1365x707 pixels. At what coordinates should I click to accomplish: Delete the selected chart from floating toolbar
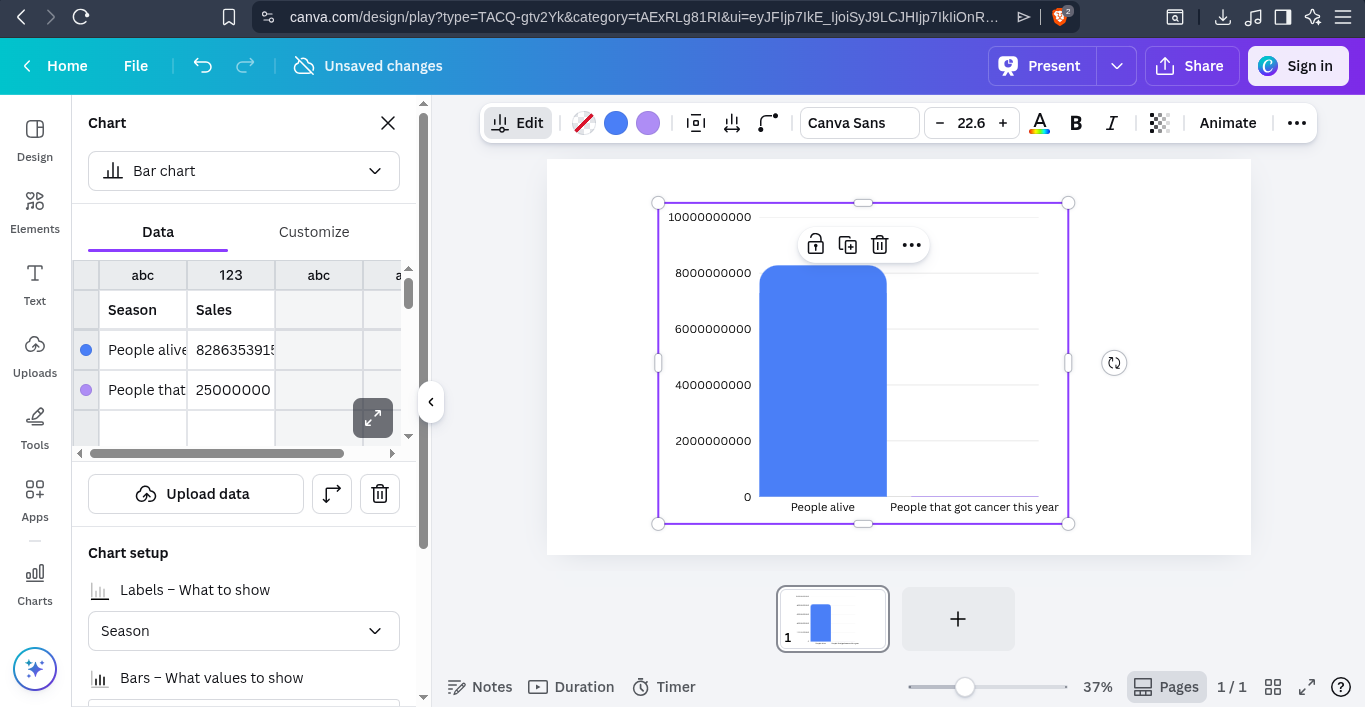pyautogui.click(x=880, y=245)
